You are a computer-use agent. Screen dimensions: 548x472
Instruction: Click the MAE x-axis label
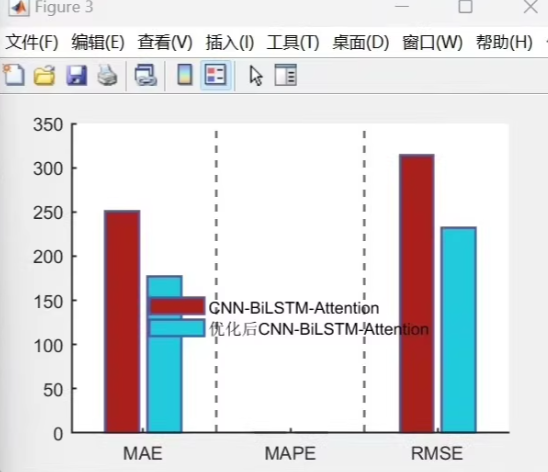(x=143, y=453)
